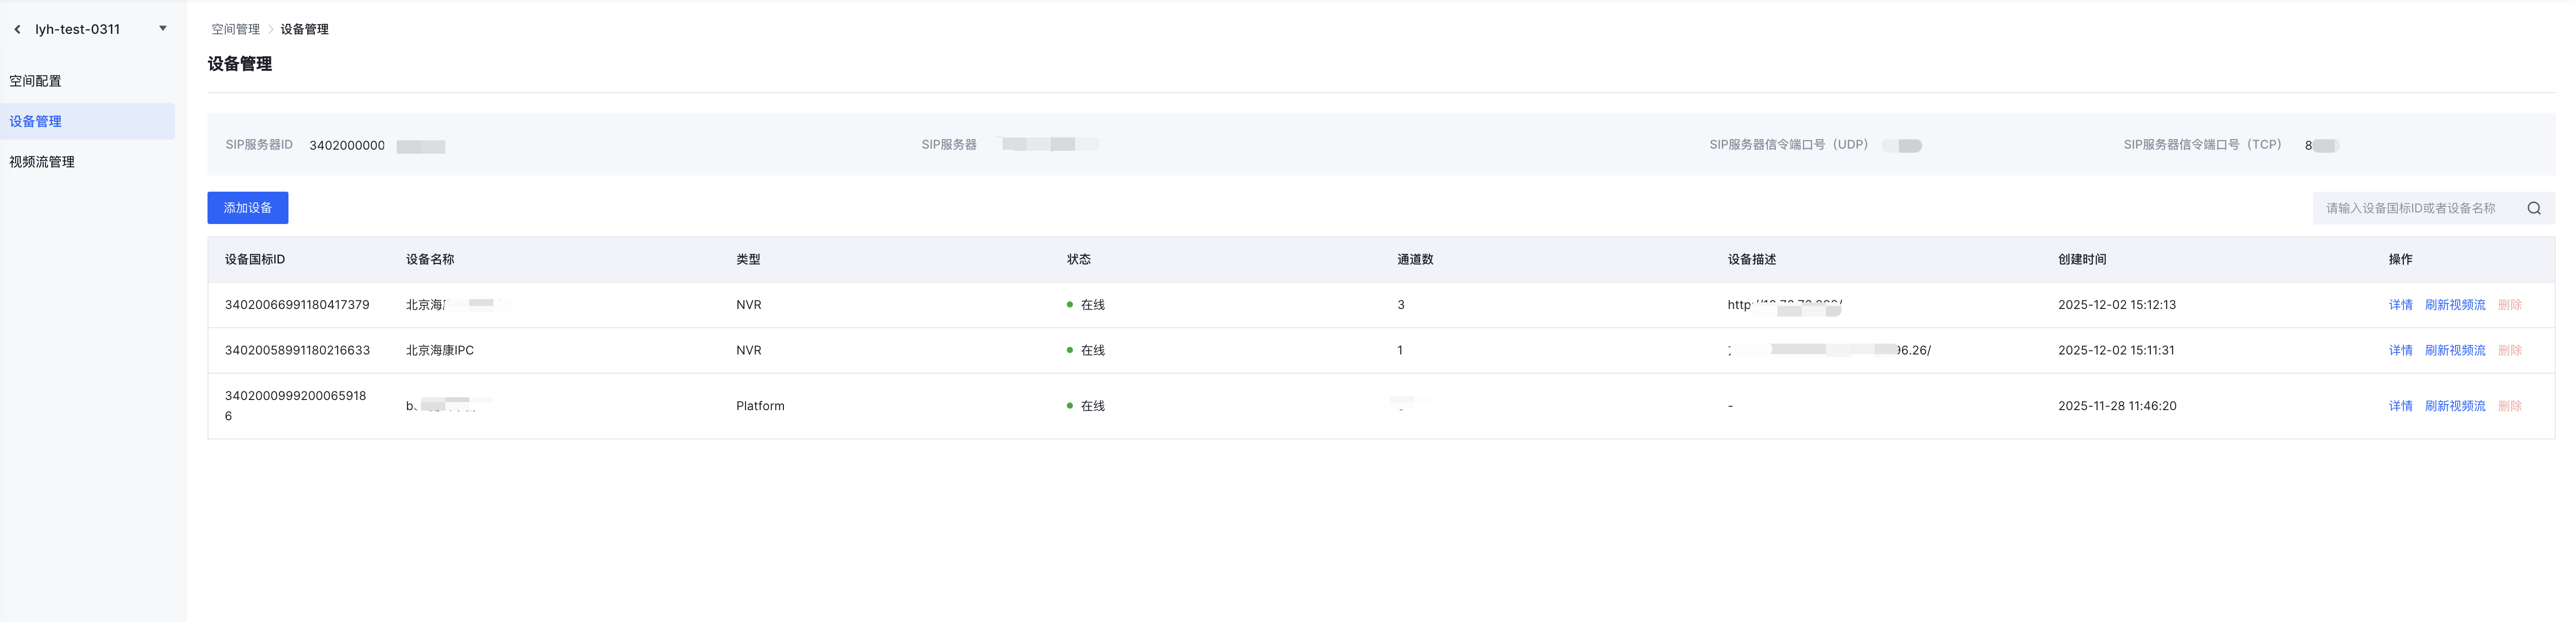Click 刷新视频流 for the Platform device
This screenshot has height=622, width=2576.
pos(2454,406)
